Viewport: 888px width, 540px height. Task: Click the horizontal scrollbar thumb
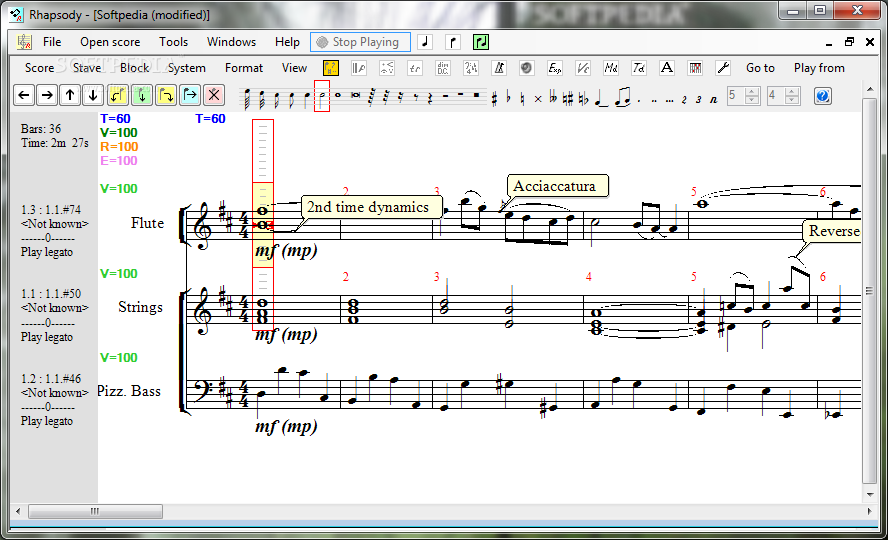[x=95, y=511]
